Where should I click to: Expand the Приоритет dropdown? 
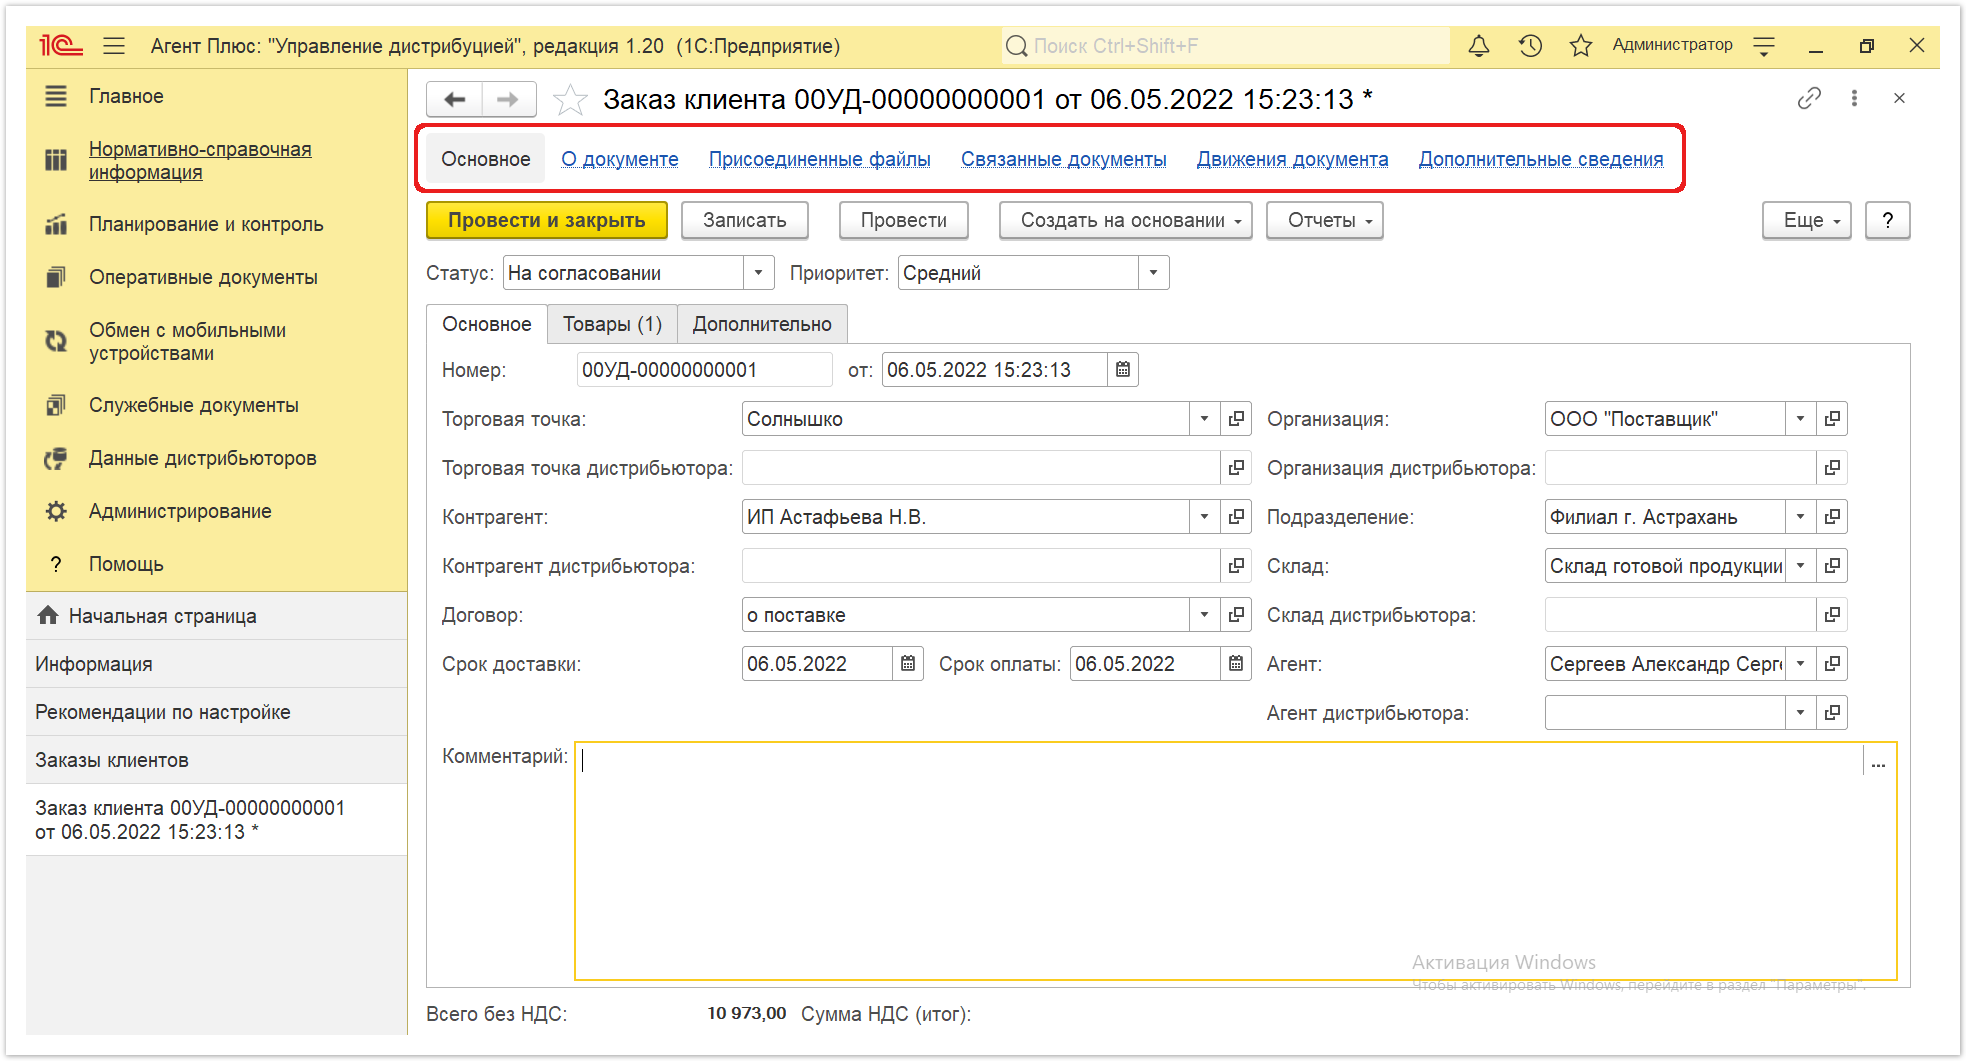tap(1153, 273)
